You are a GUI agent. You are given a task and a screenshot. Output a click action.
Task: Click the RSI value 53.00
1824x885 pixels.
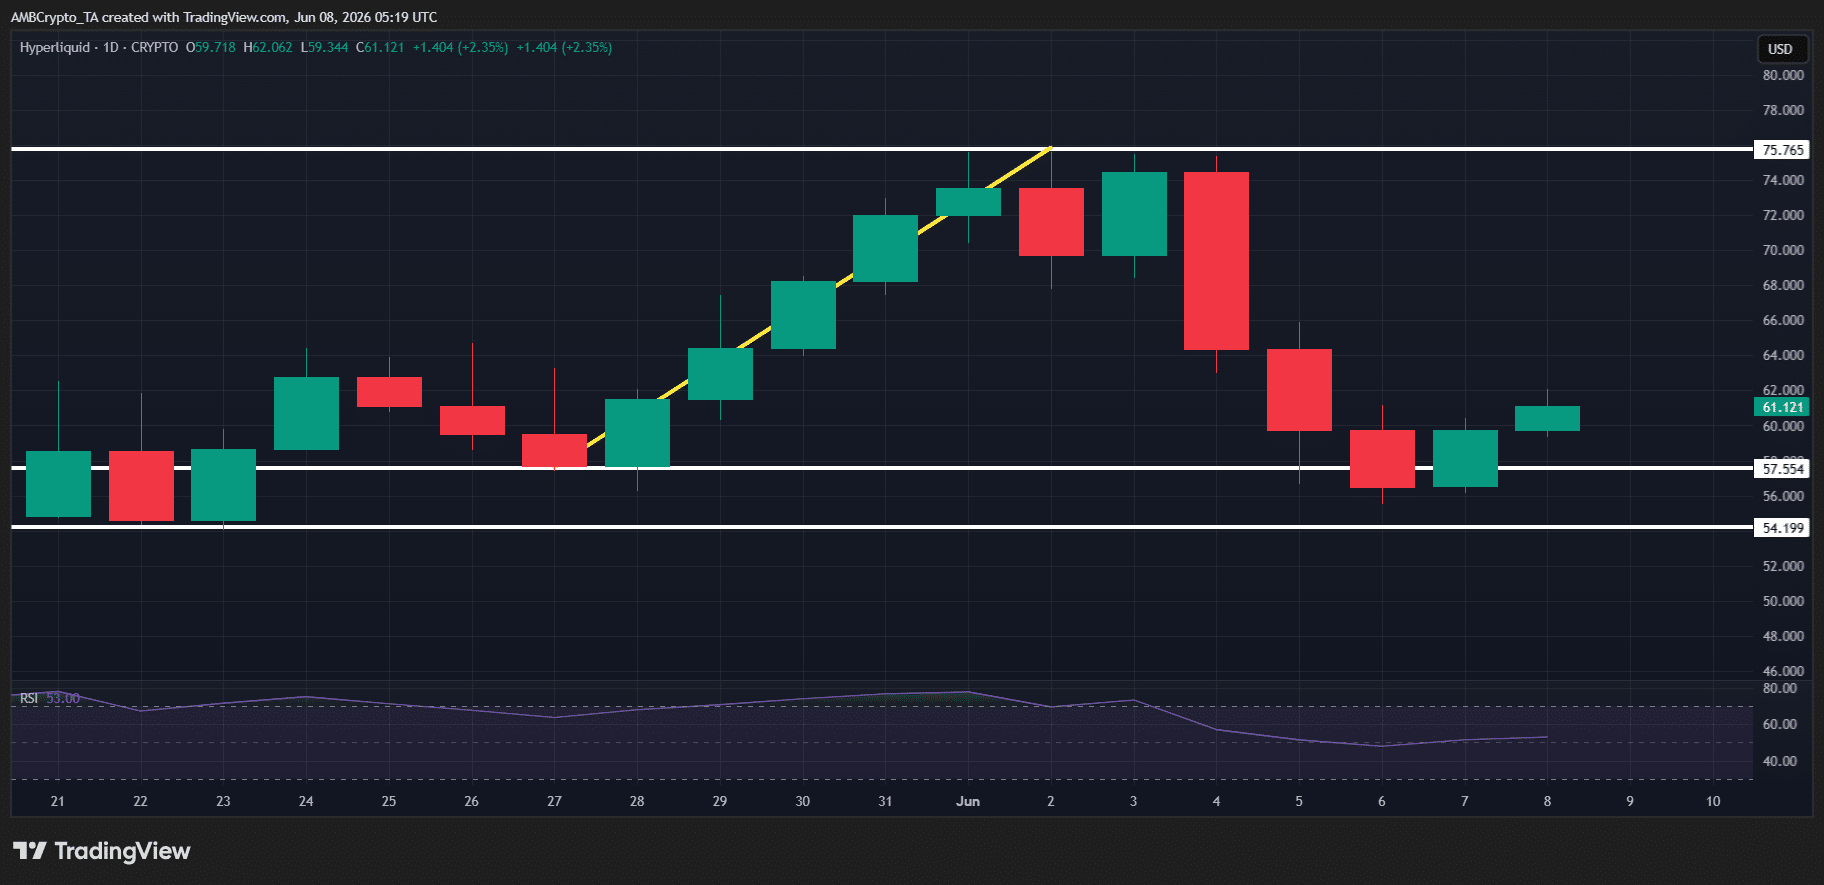click(63, 698)
